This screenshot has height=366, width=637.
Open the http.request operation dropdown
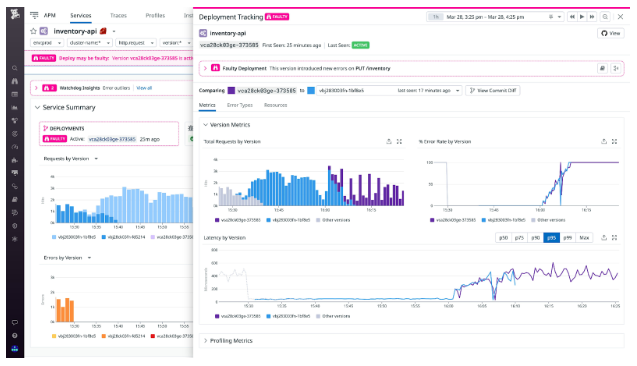(x=136, y=43)
